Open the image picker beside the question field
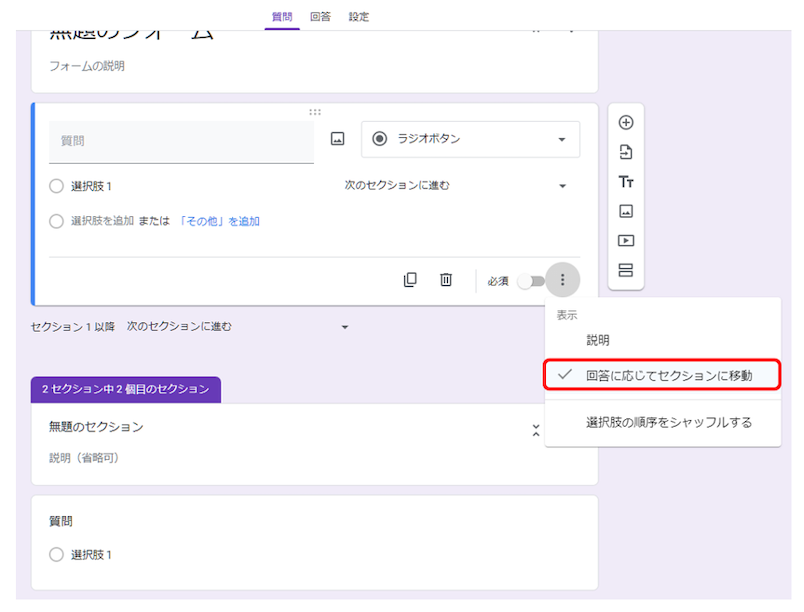Screen dimensions: 804x612 click(x=337, y=139)
